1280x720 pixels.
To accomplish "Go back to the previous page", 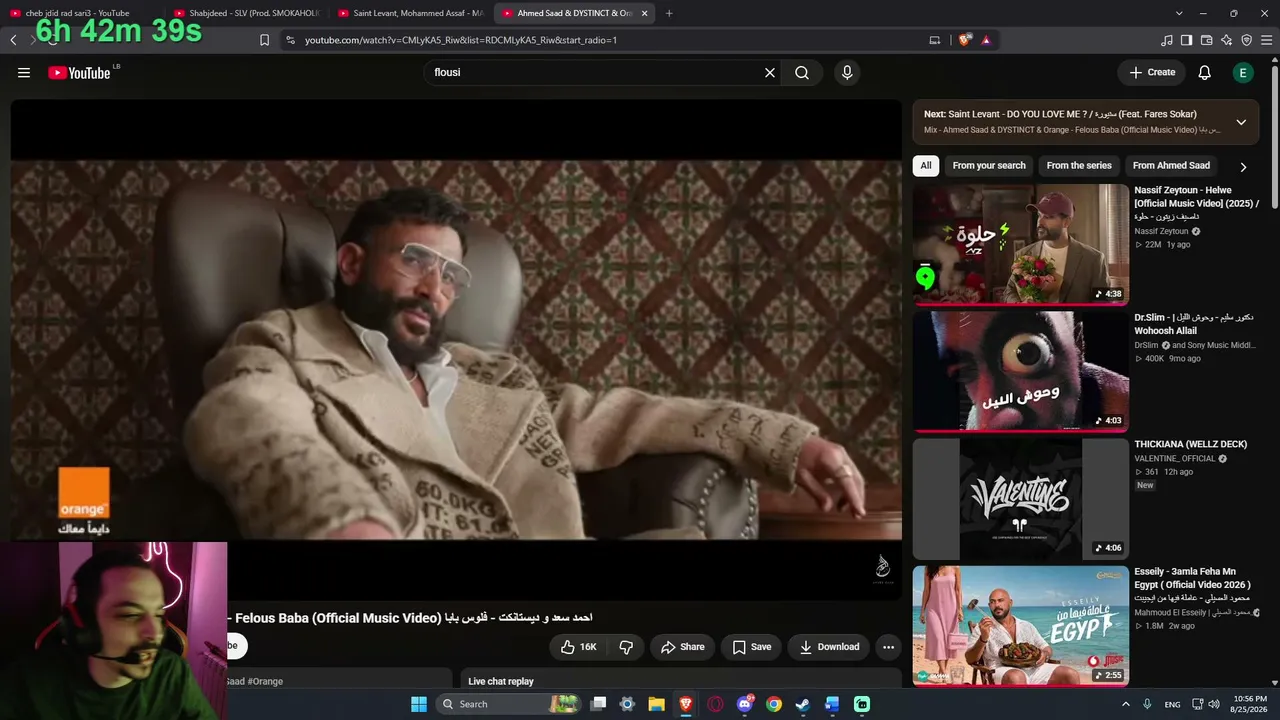I will (13, 40).
